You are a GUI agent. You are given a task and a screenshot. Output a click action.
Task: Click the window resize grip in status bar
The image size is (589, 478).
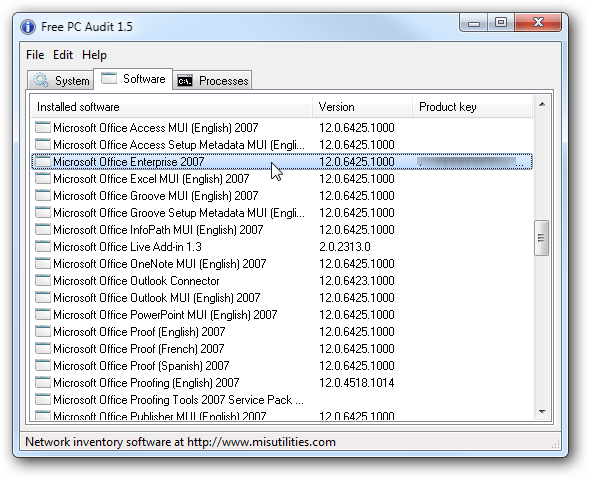pos(555,444)
